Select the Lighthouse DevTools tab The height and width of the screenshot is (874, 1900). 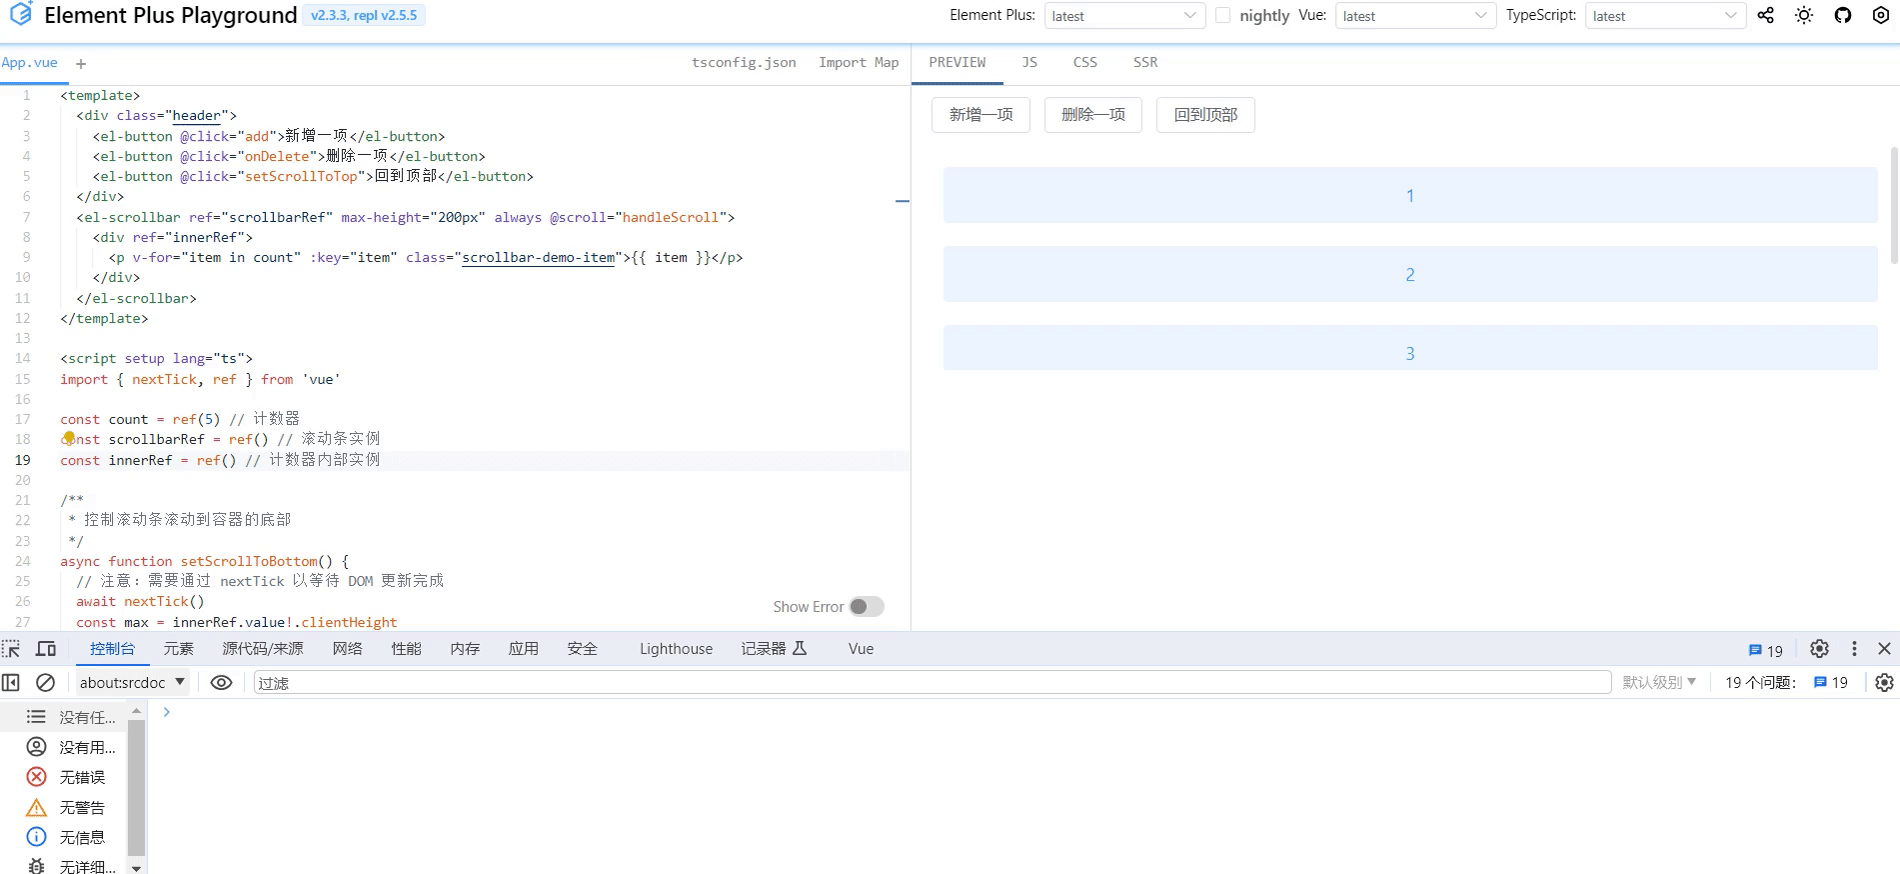(x=676, y=649)
